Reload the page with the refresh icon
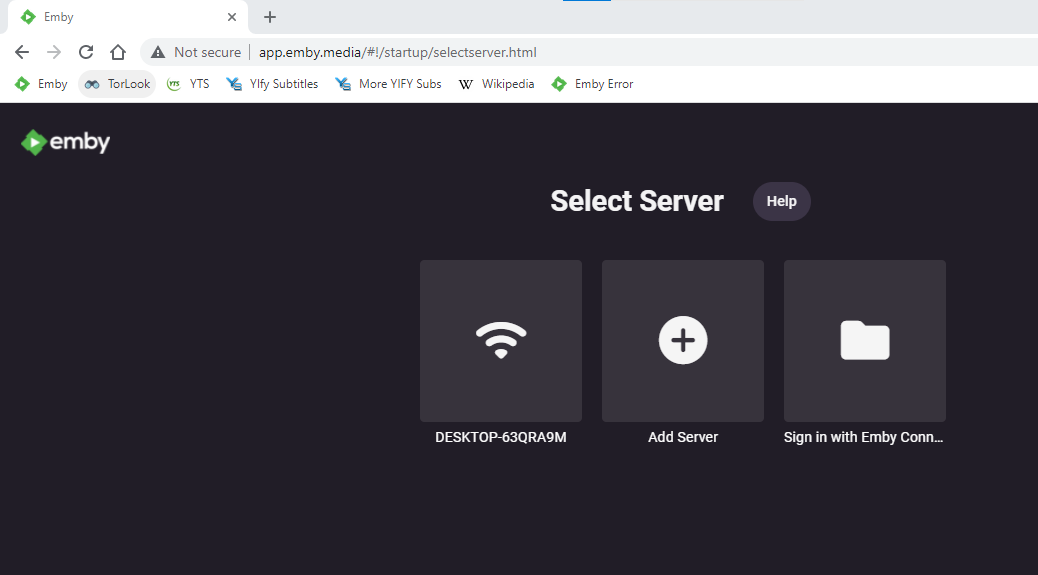Image resolution: width=1038 pixels, height=575 pixels. [86, 52]
